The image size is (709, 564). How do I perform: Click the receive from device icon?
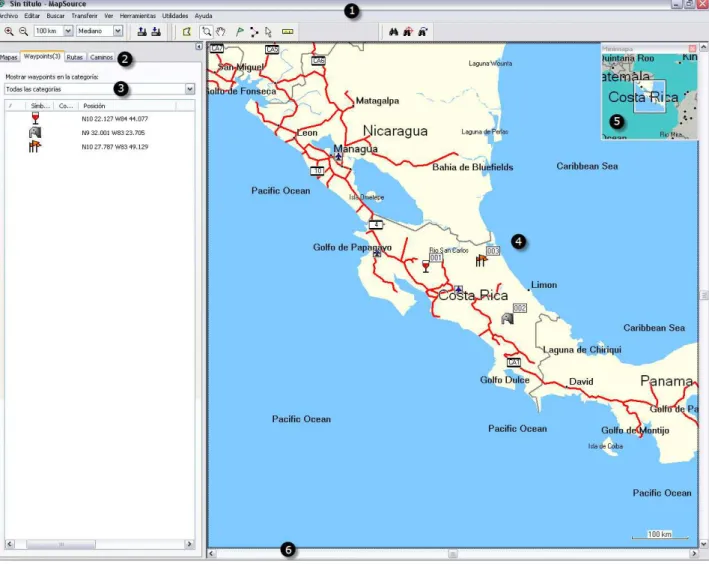tap(156, 31)
